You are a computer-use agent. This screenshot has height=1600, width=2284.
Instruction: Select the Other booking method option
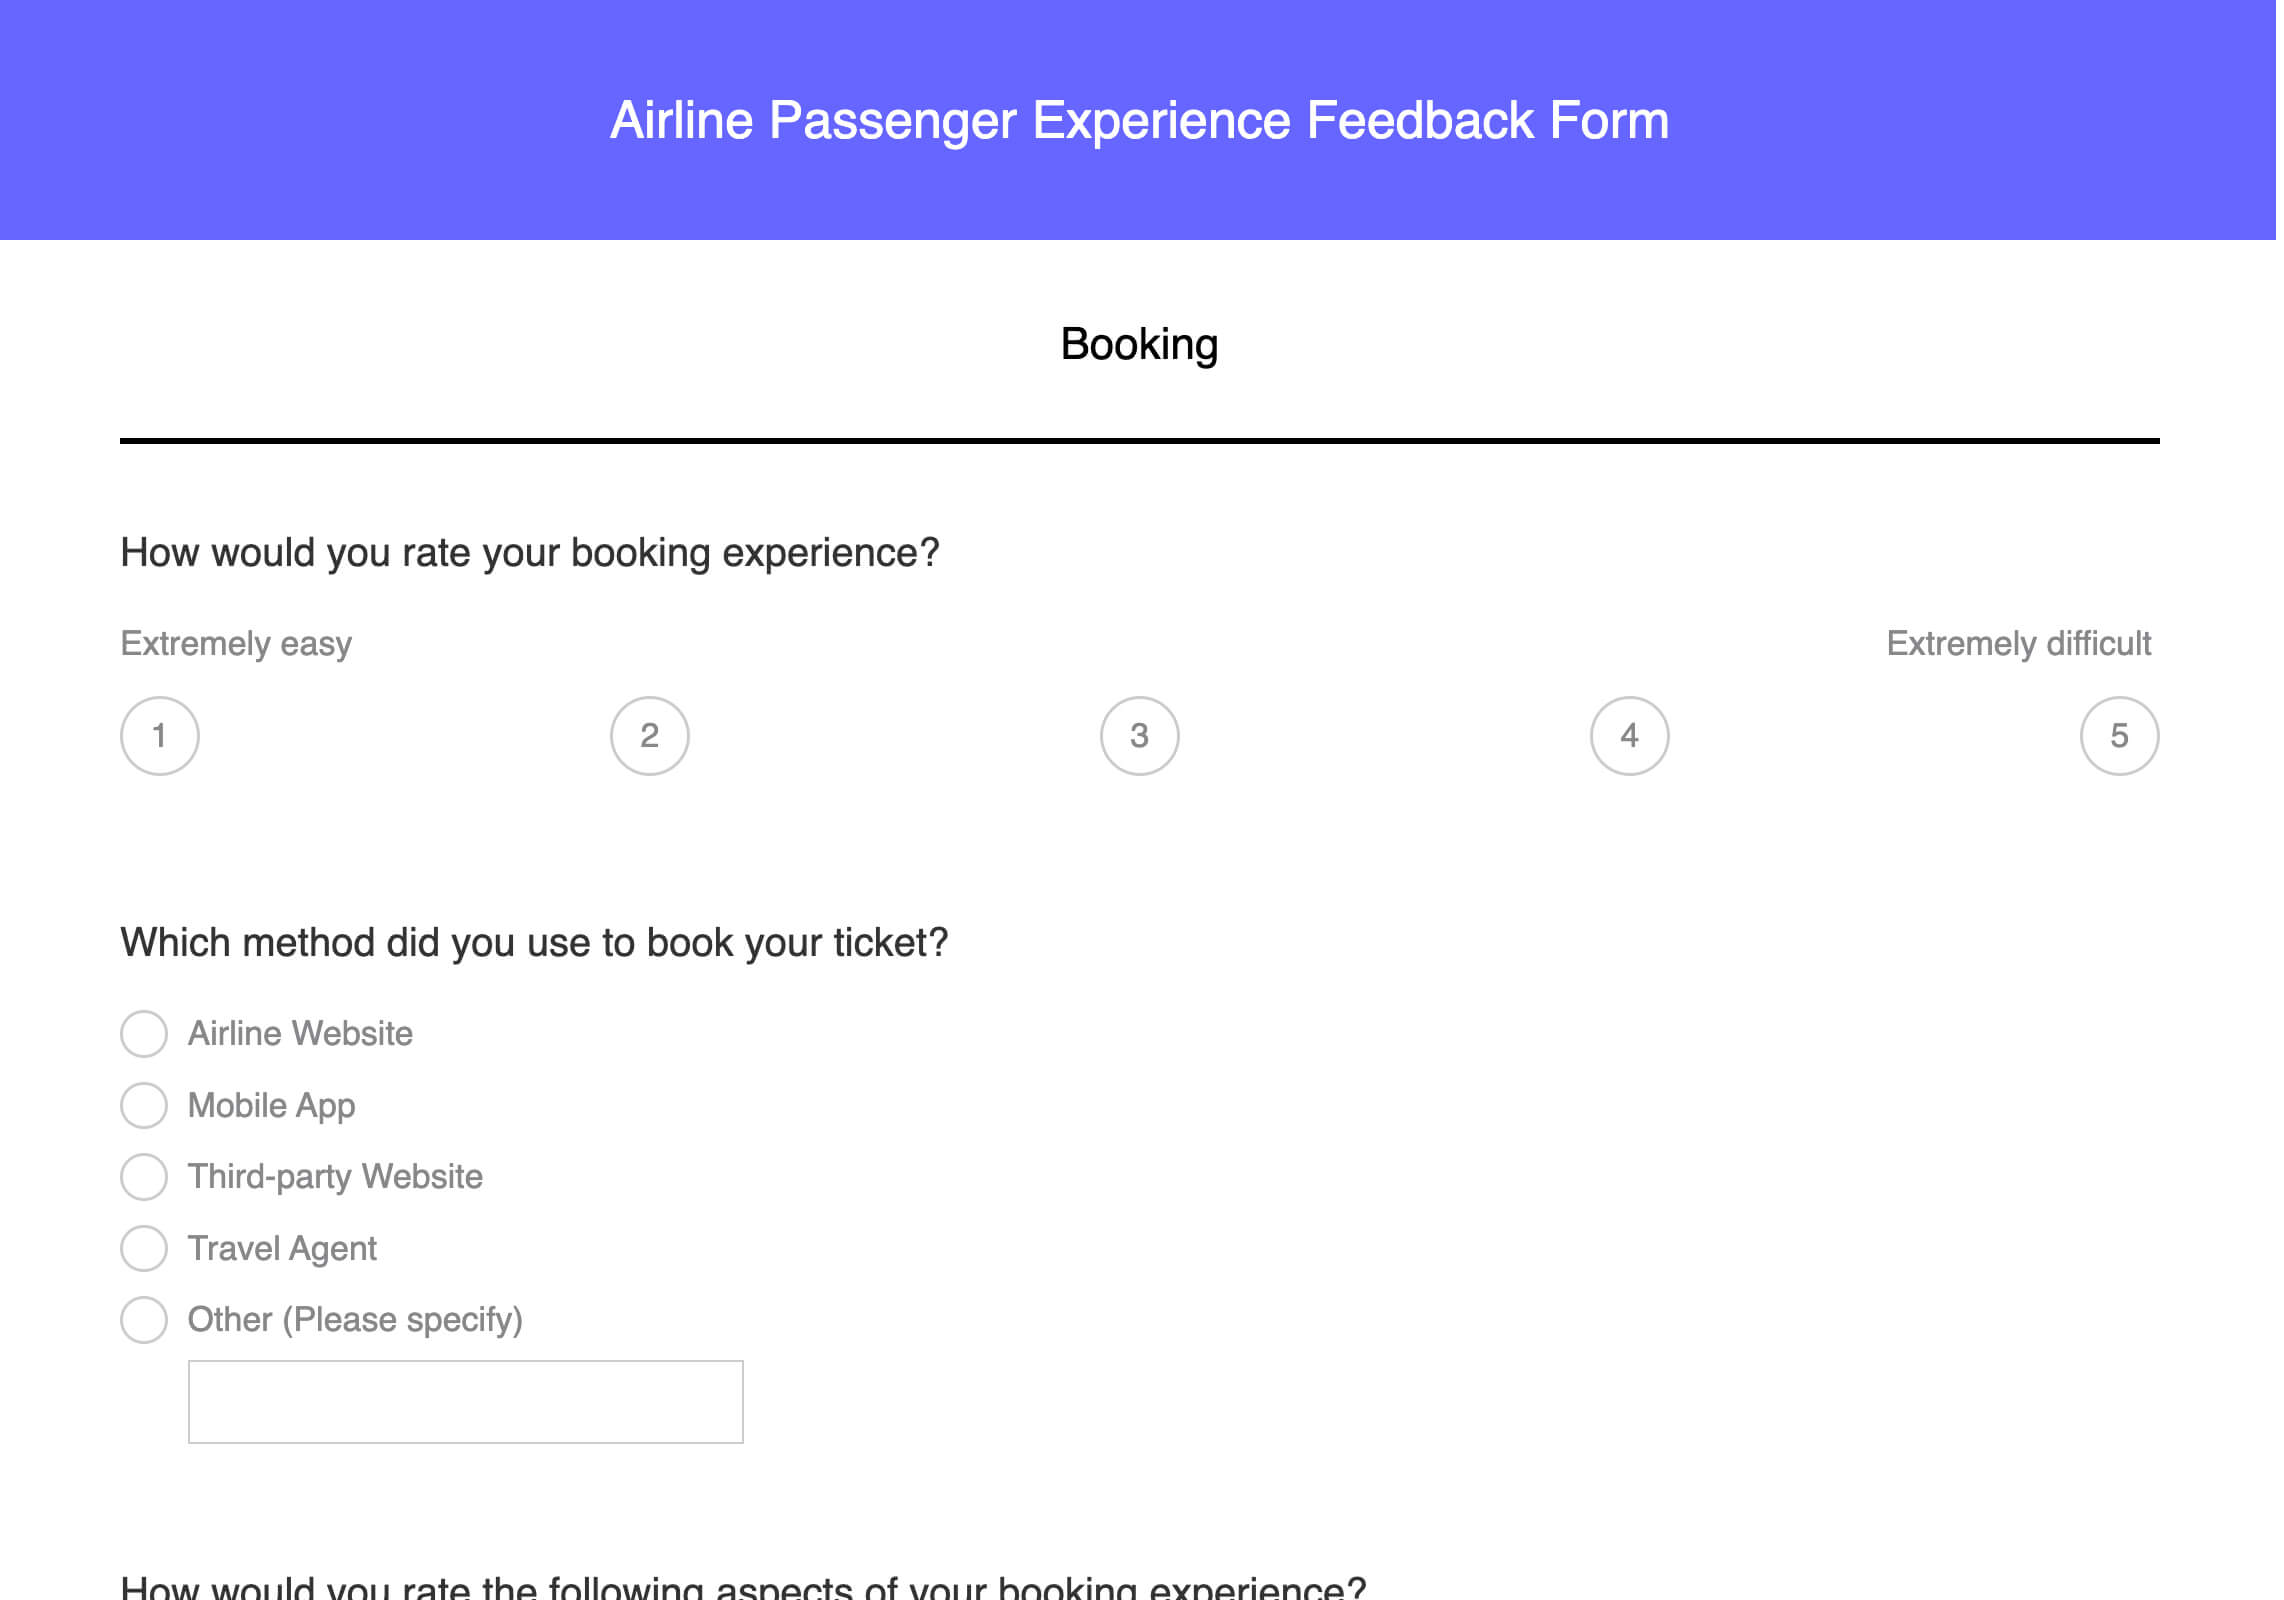144,1320
